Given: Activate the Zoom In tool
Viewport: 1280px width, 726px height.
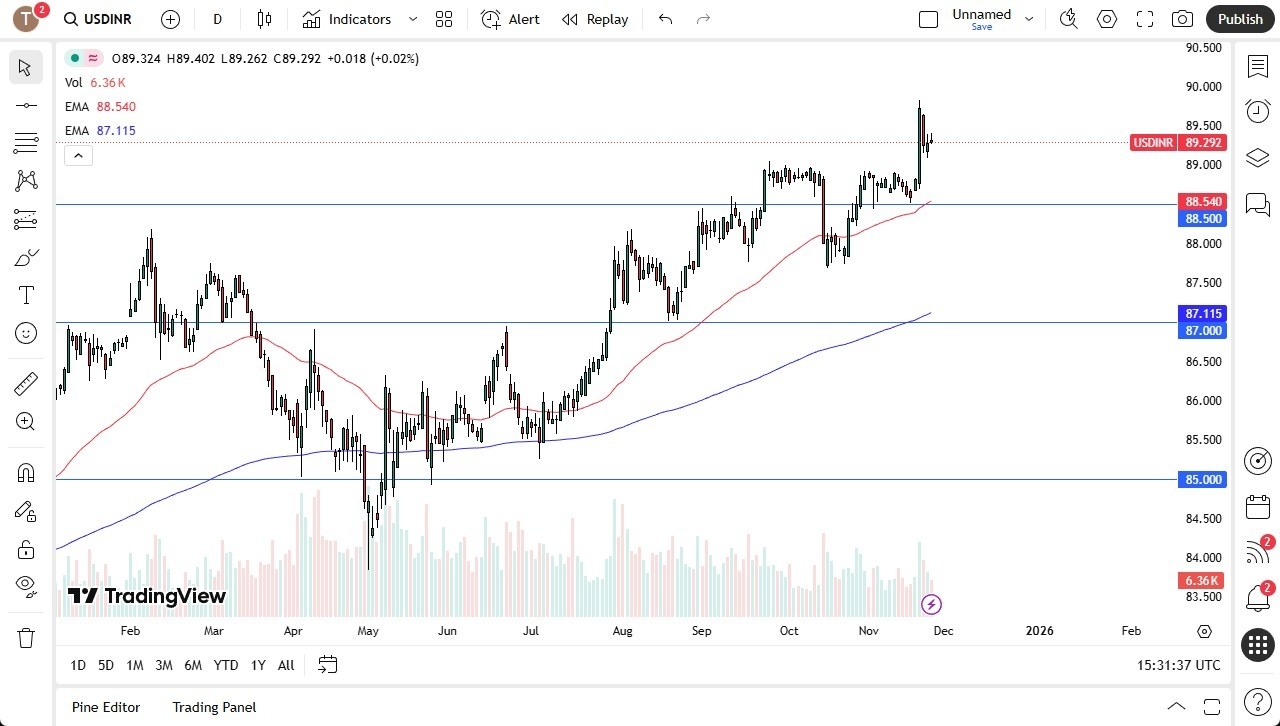Looking at the screenshot, I should point(26,421).
